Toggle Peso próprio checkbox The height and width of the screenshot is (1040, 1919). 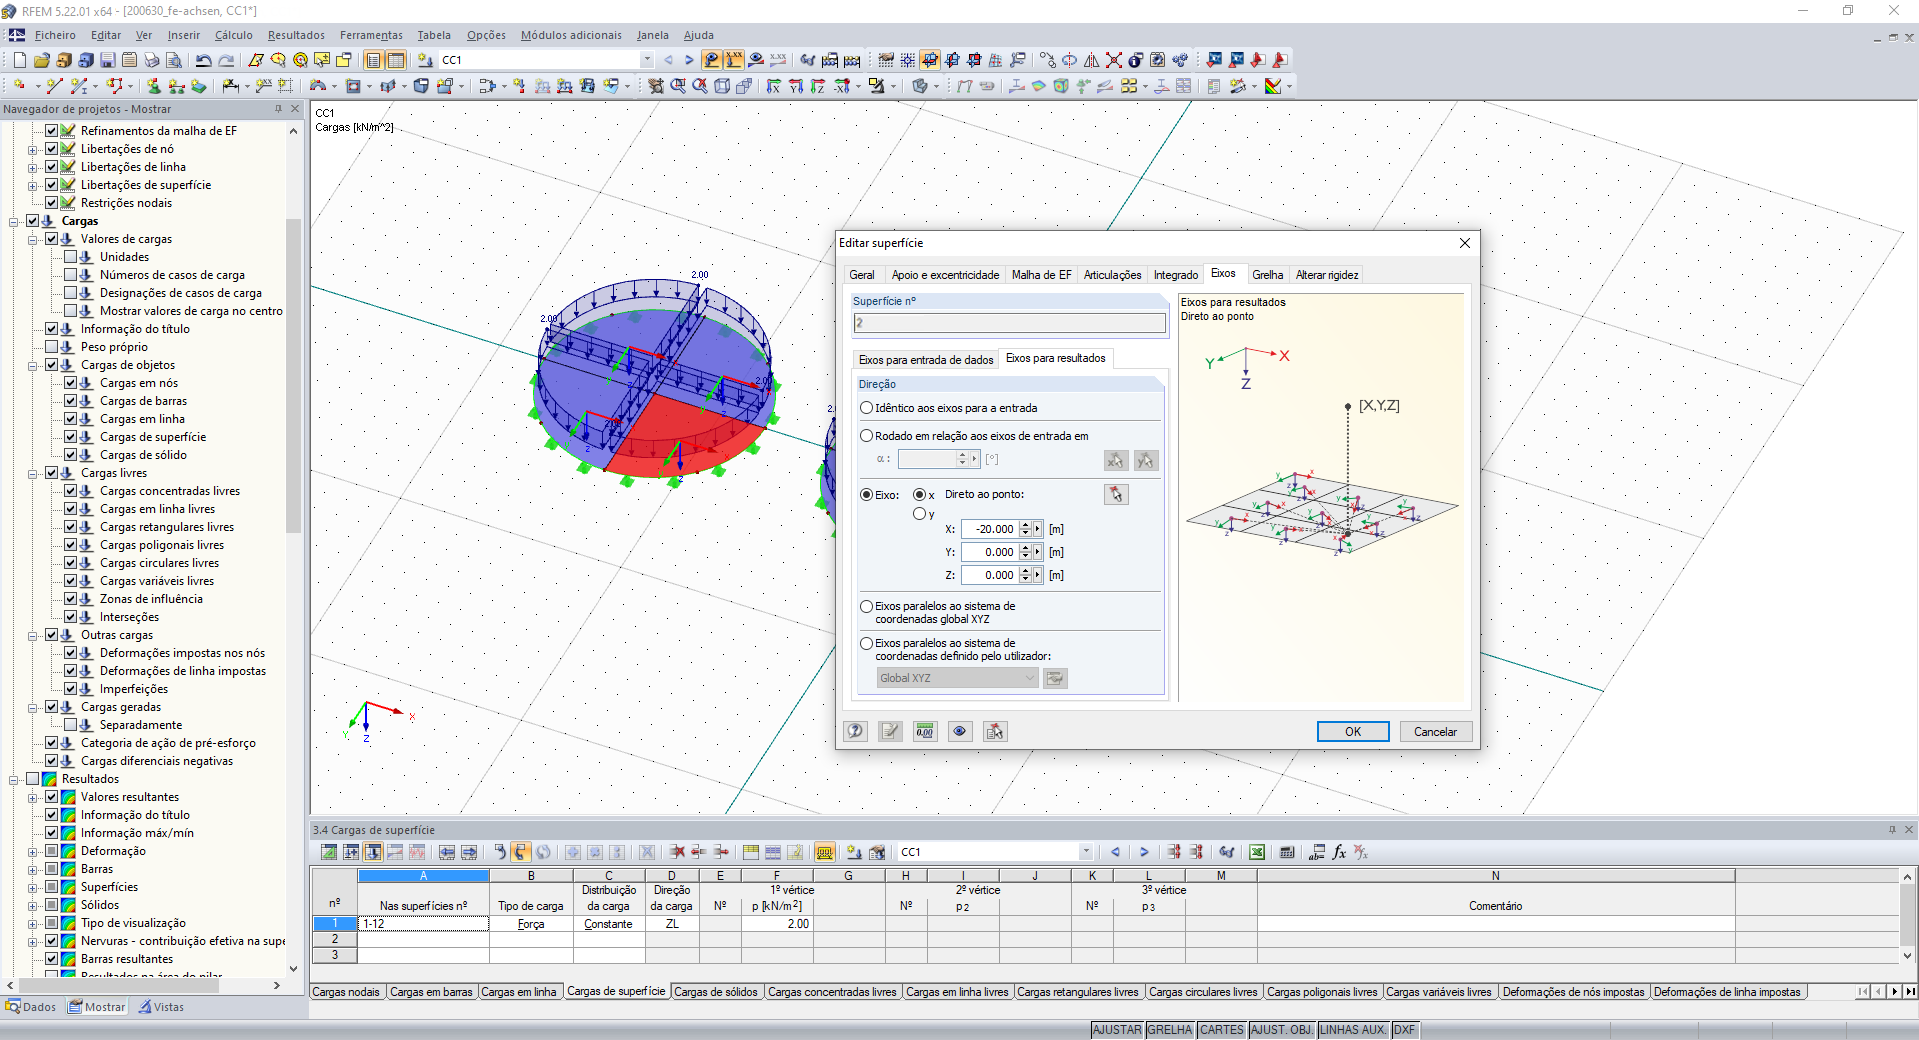[51, 347]
